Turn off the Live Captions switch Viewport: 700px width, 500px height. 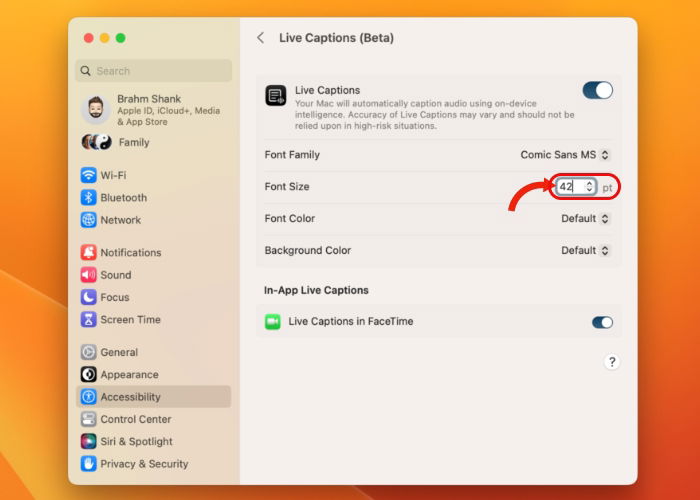pyautogui.click(x=597, y=90)
